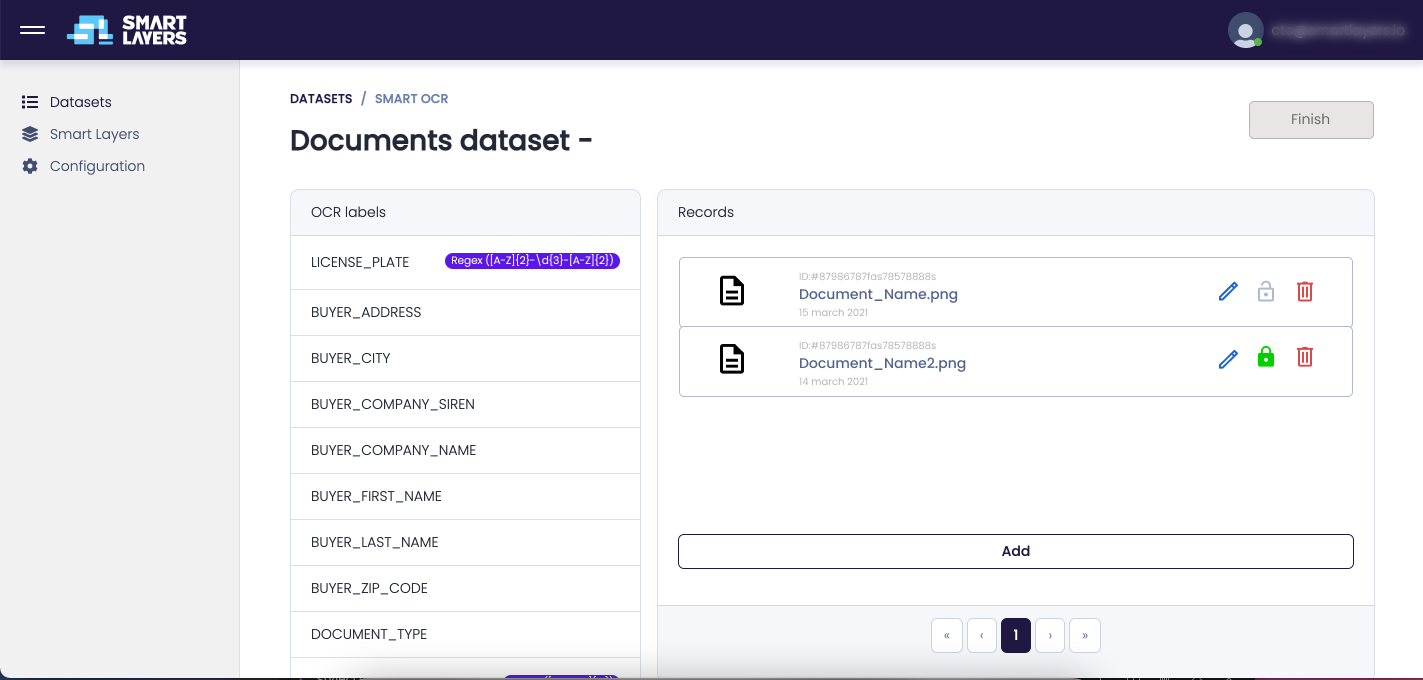Screen dimensions: 1423x680
Task: Go to the Datasets sidebar item
Action: click(x=80, y=102)
